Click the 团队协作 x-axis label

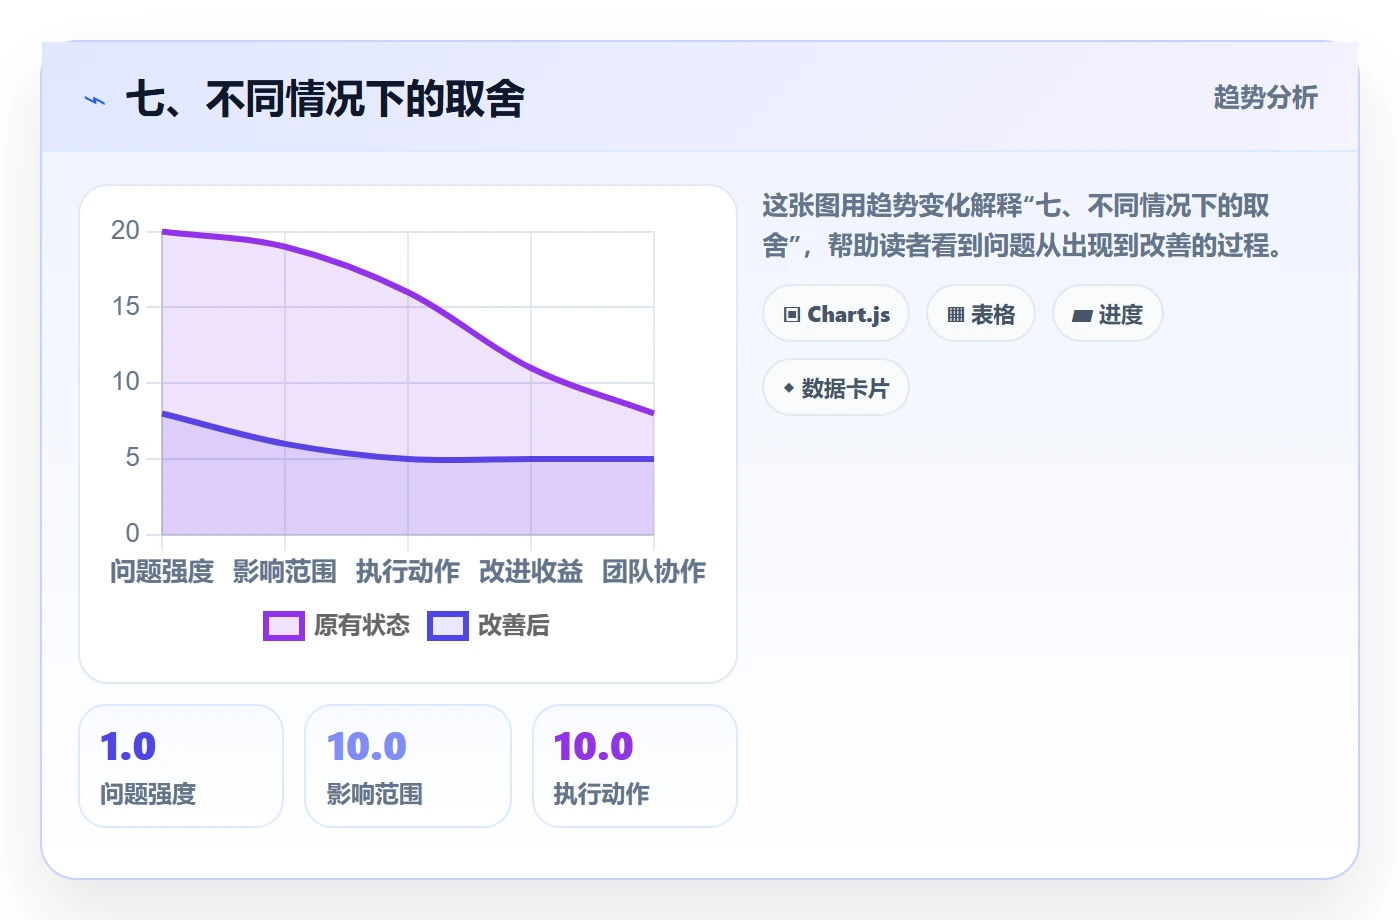point(654,571)
